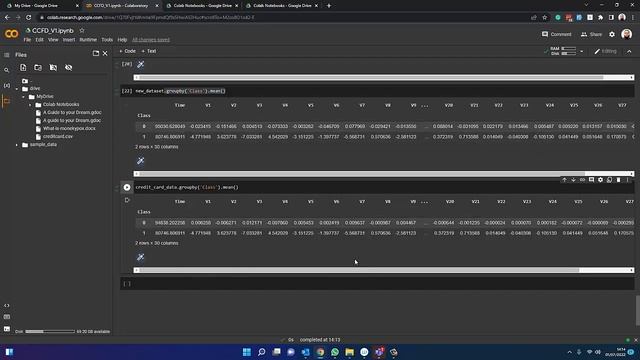This screenshot has width=640, height=360.
Task: Click suggest charts wand under credit_card_data output
Action: [x=141, y=257]
